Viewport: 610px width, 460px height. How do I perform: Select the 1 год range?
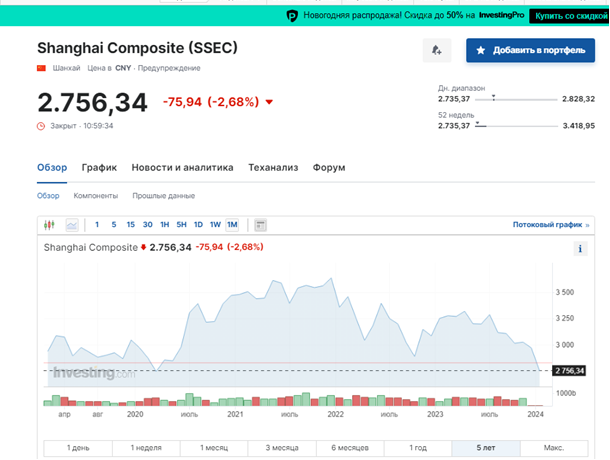pyautogui.click(x=418, y=448)
